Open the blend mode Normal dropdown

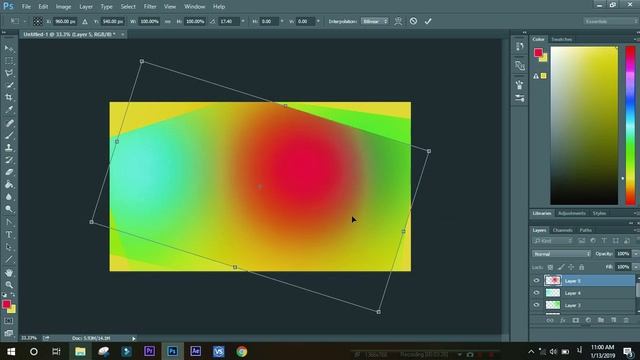coord(561,254)
